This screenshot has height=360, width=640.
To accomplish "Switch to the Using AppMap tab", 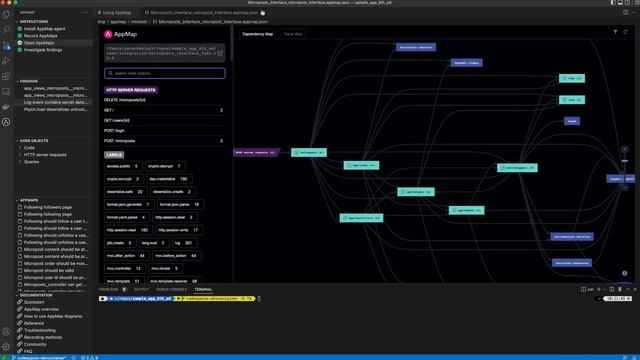I will (x=116, y=13).
